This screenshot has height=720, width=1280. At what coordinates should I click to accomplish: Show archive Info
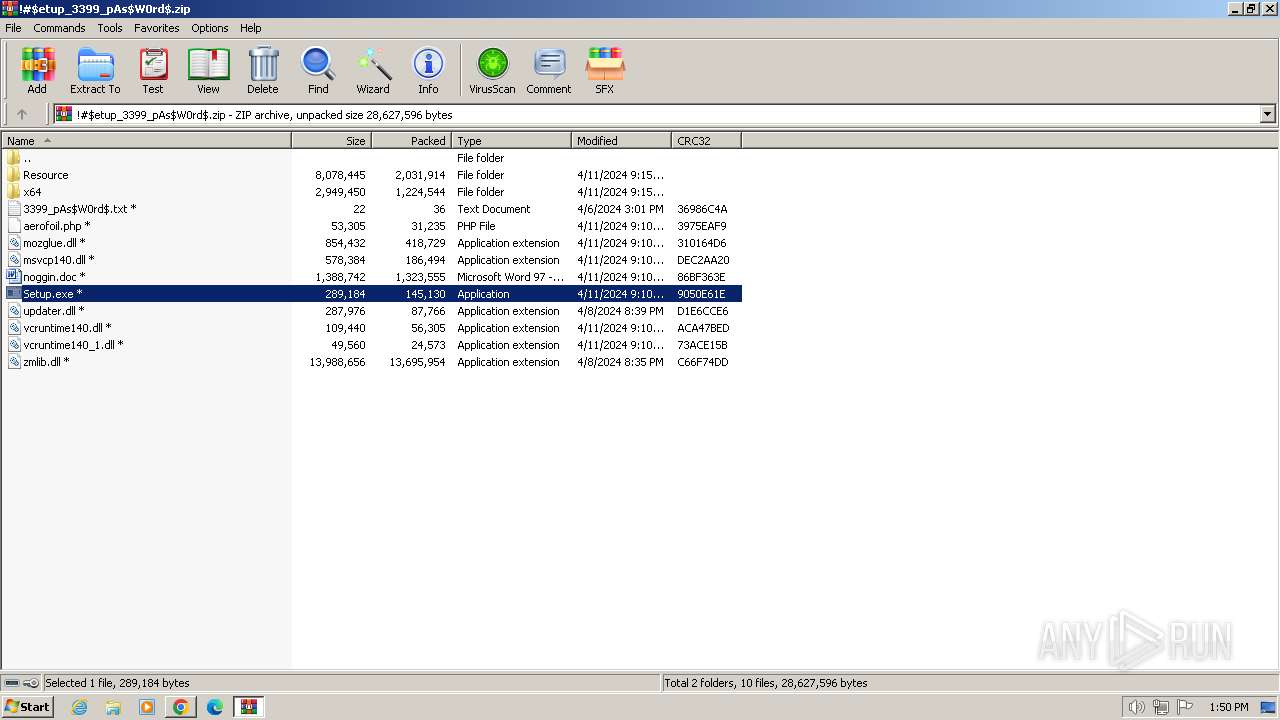(x=428, y=71)
